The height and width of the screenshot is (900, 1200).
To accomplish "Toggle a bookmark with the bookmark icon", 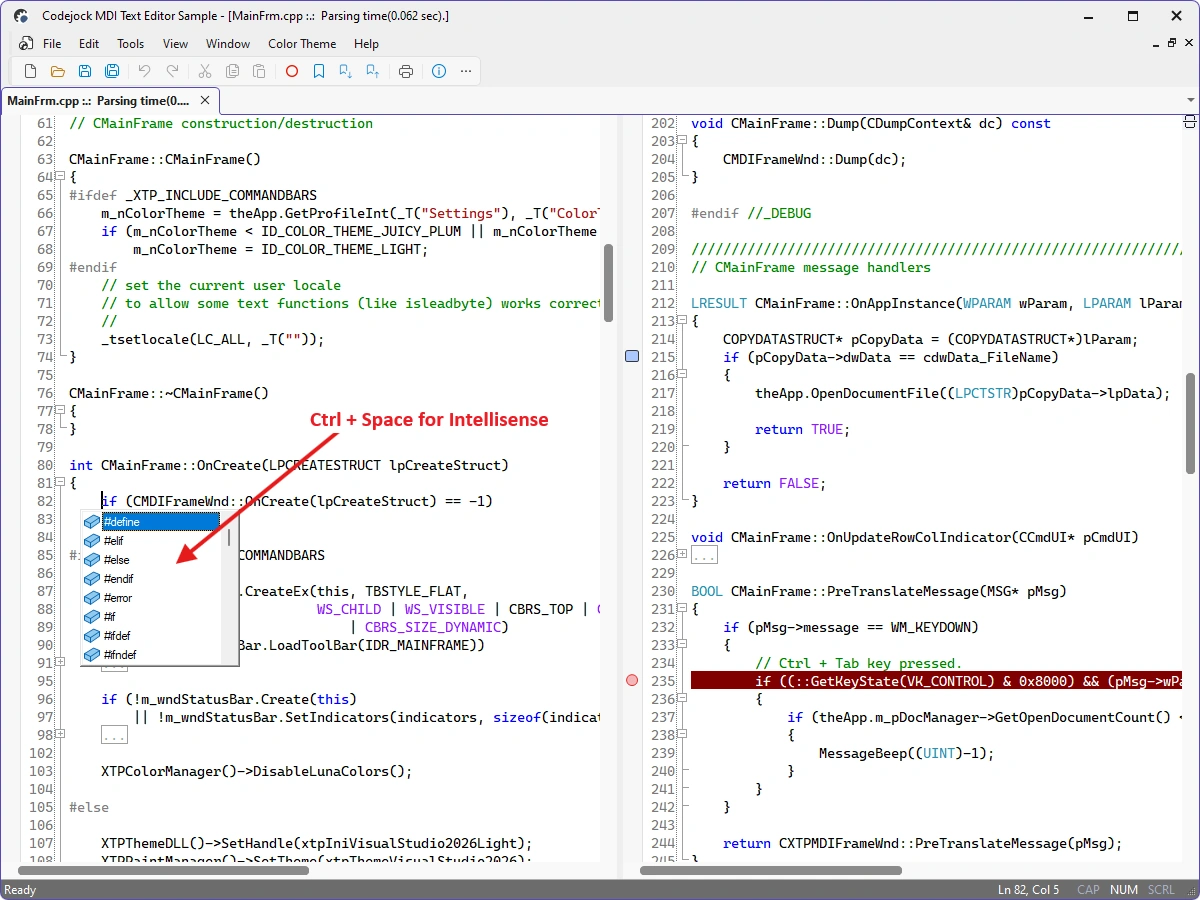I will (x=319, y=71).
